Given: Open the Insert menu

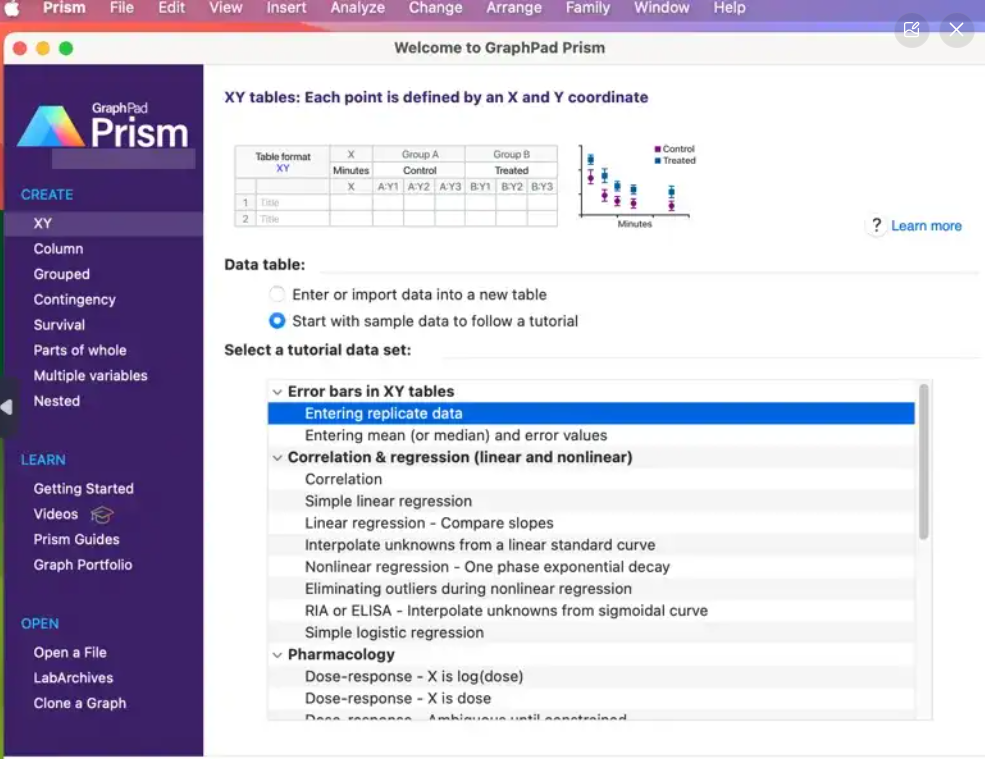Looking at the screenshot, I should (x=286, y=8).
